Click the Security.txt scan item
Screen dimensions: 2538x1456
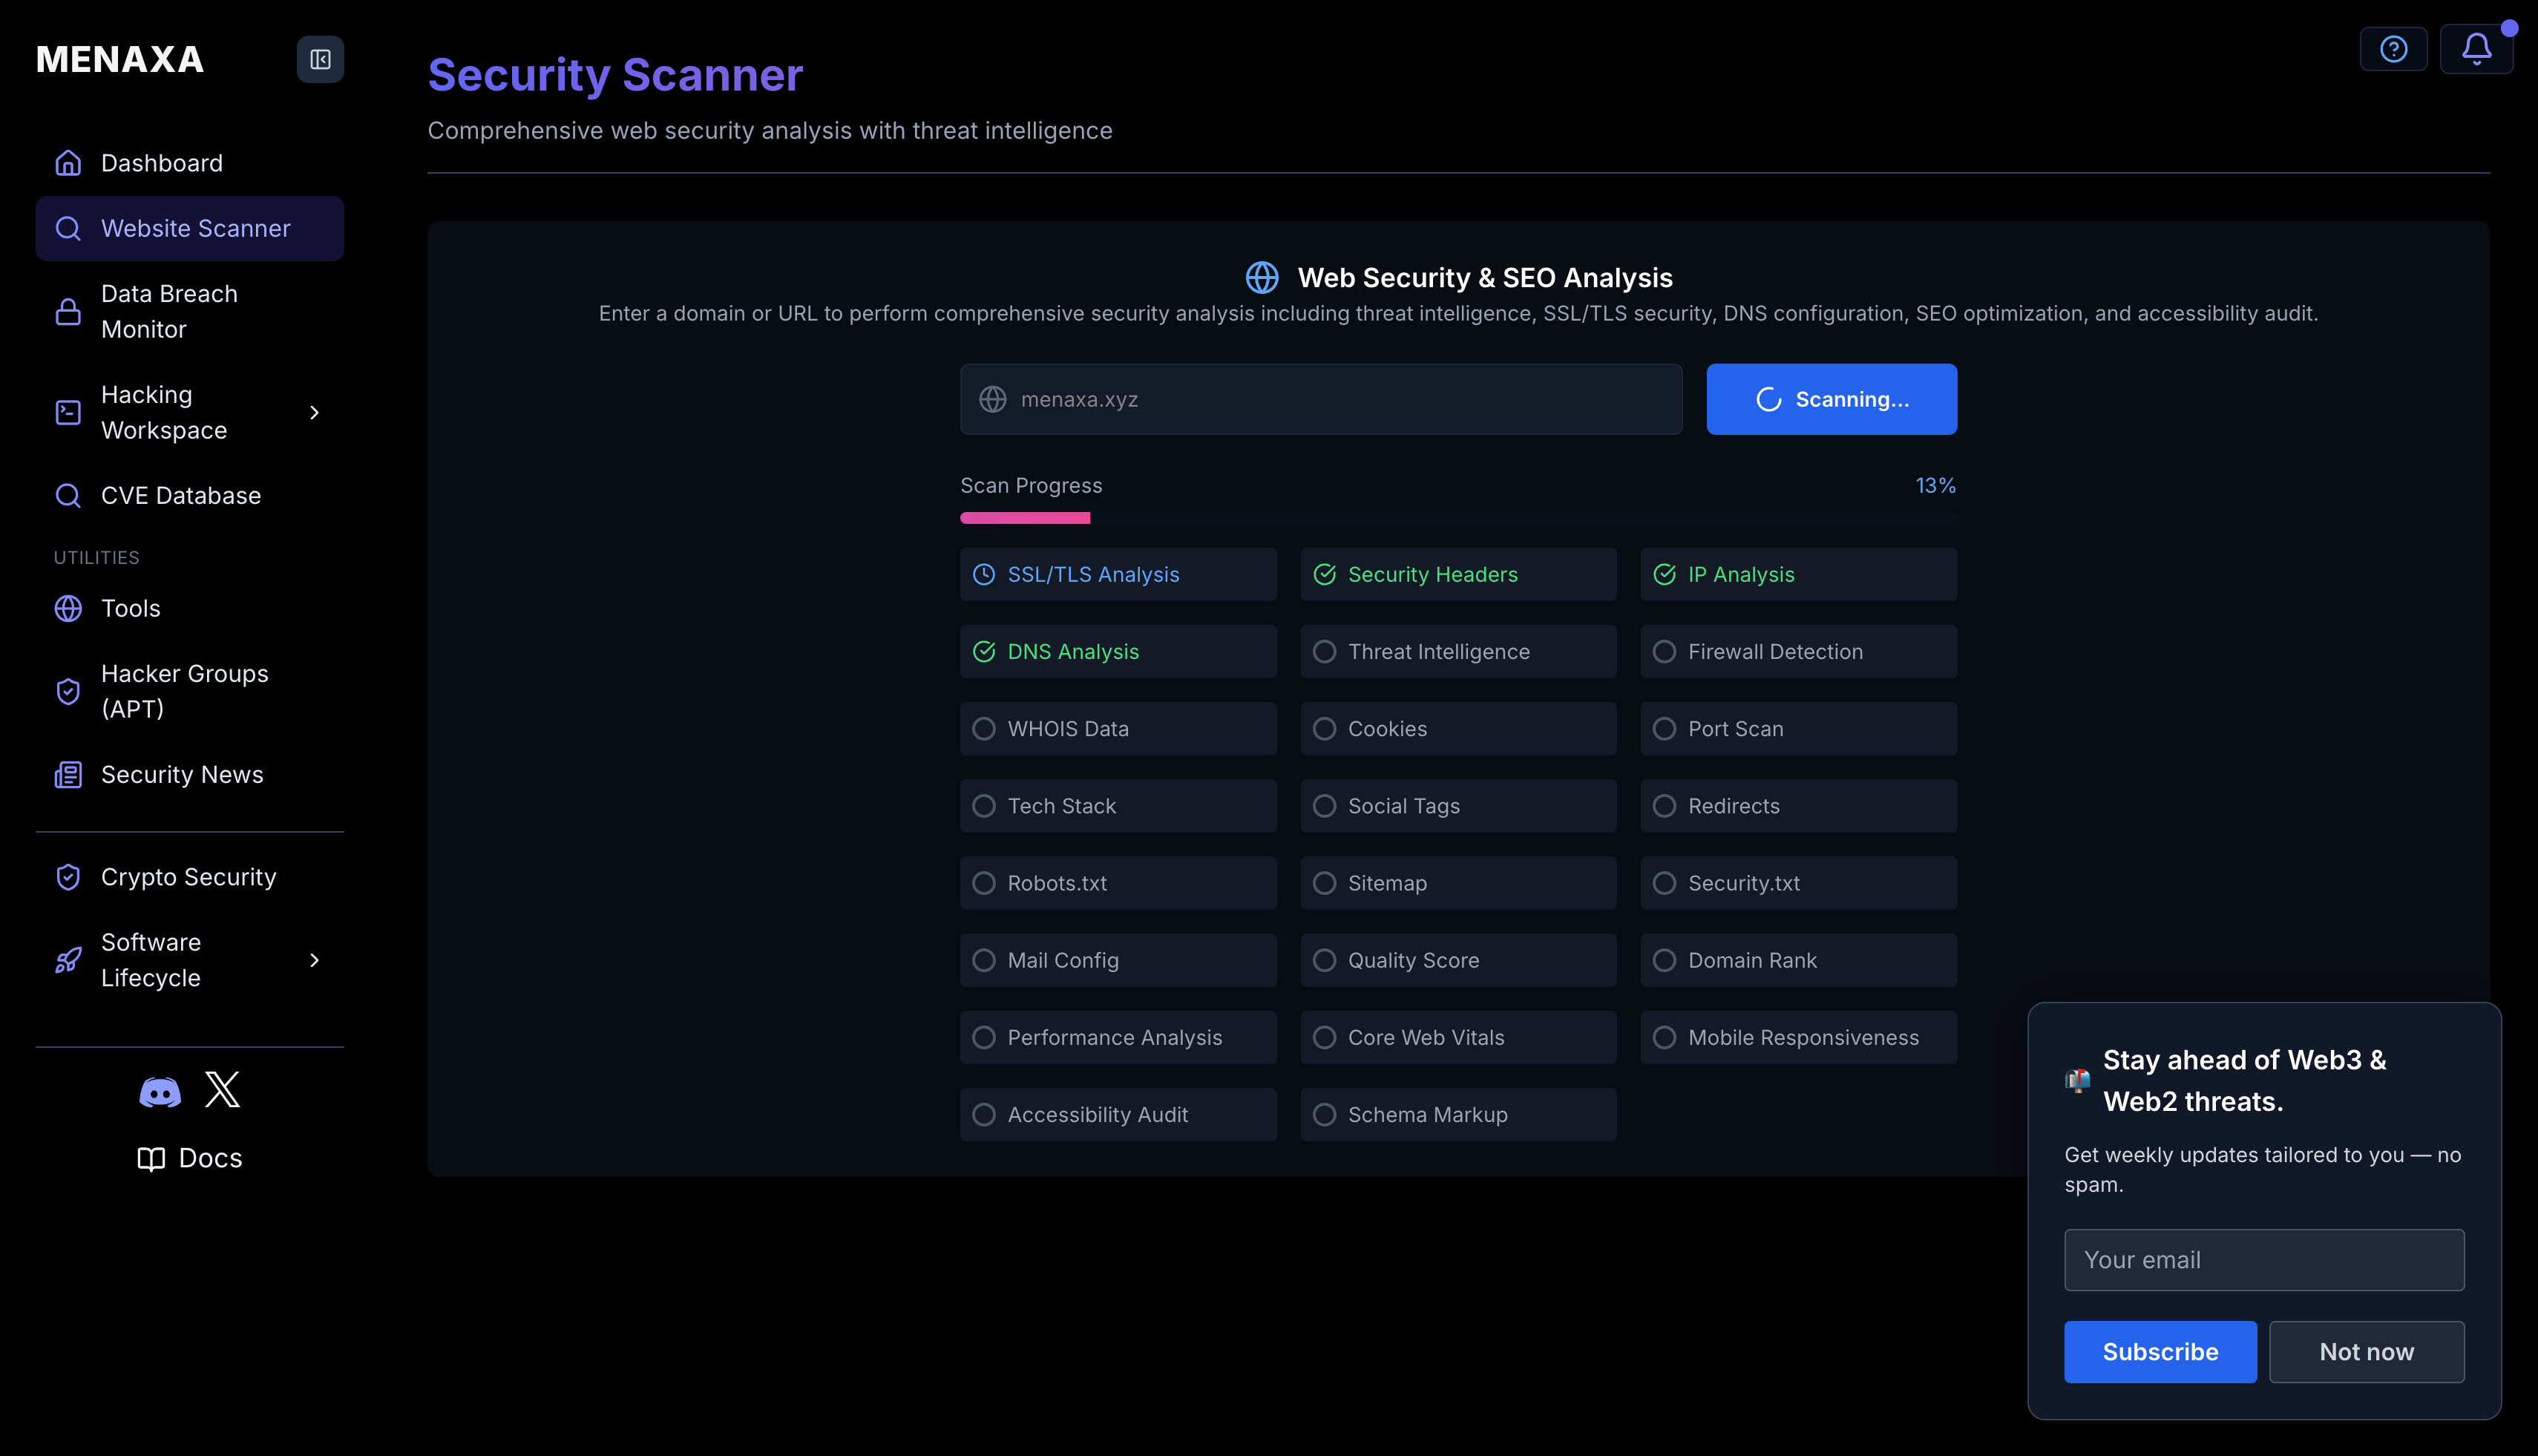[x=1798, y=883]
